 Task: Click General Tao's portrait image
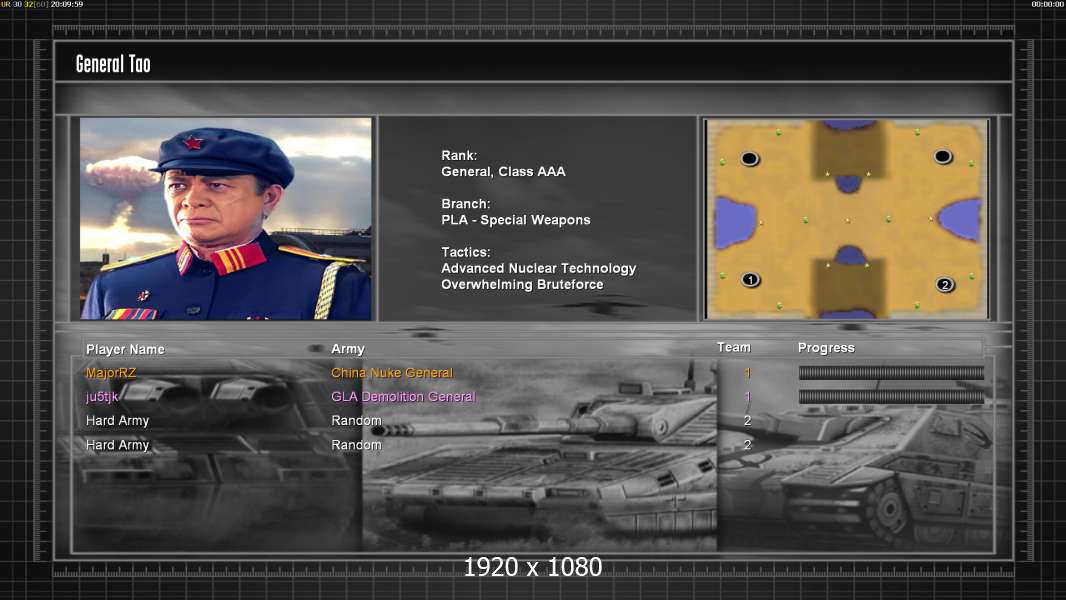point(226,218)
